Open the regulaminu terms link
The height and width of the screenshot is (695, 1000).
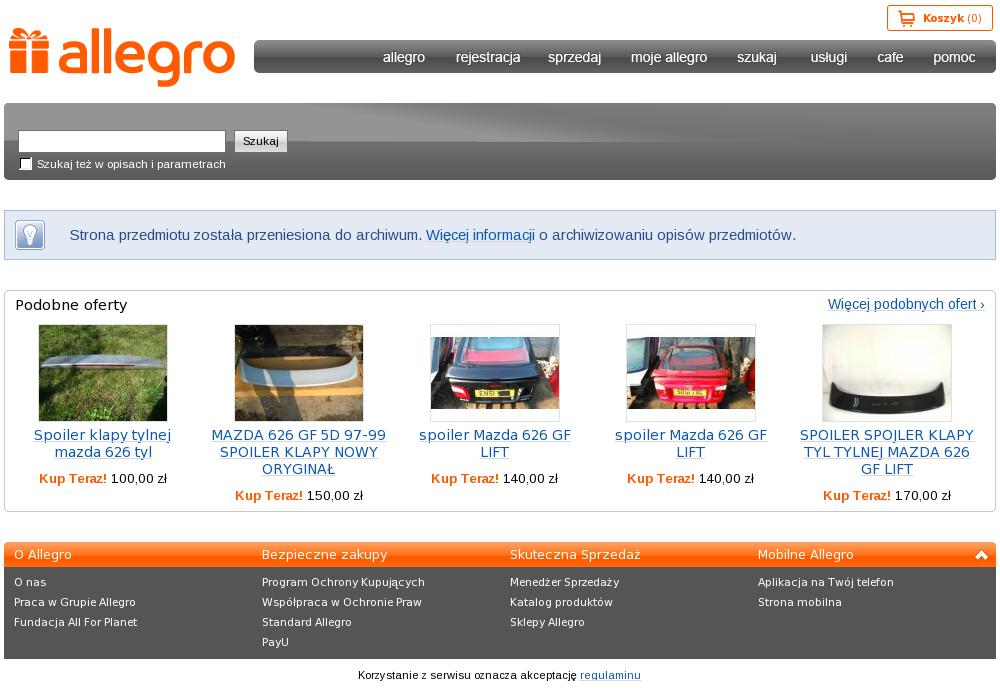click(x=610, y=675)
